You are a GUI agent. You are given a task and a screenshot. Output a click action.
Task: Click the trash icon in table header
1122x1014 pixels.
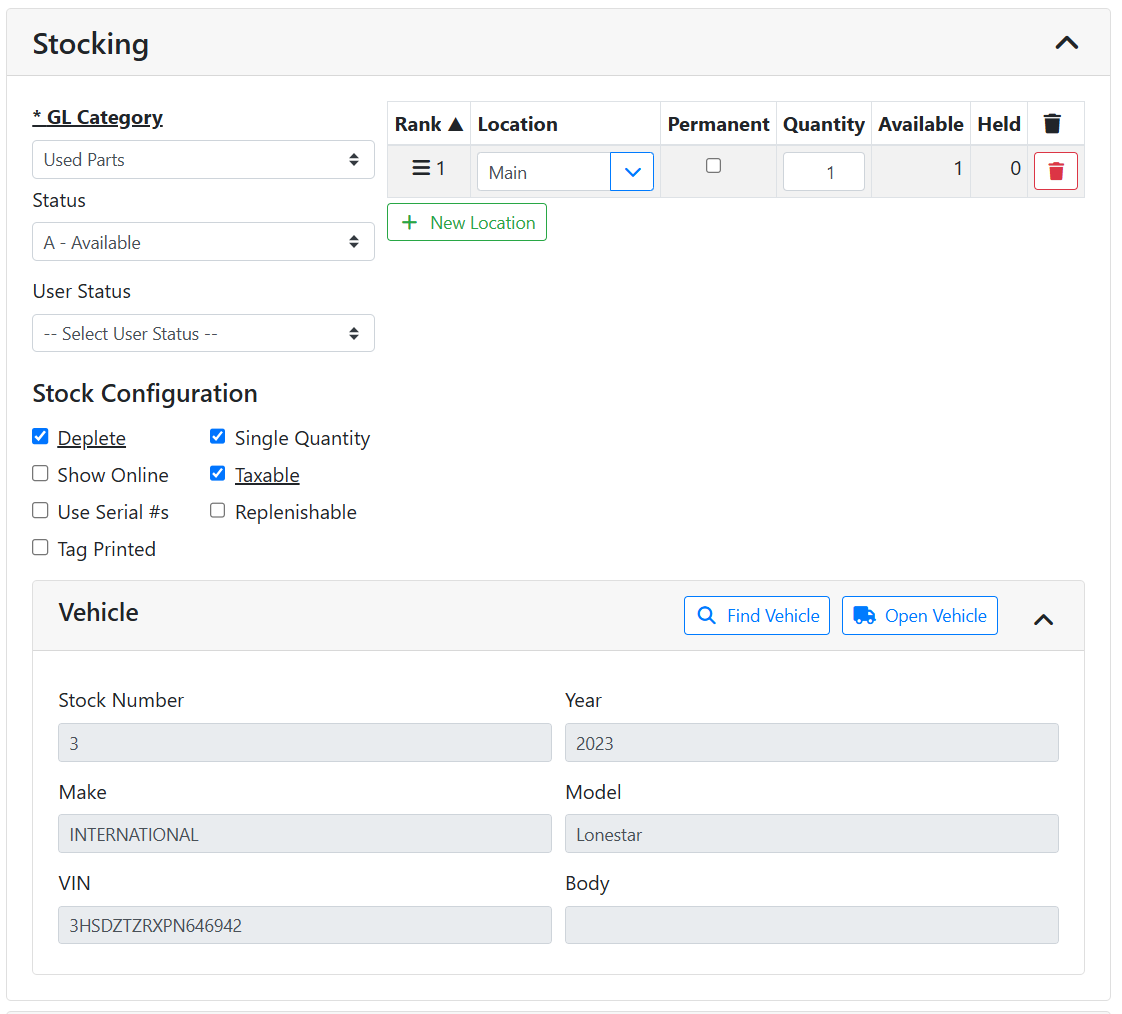pos(1052,124)
